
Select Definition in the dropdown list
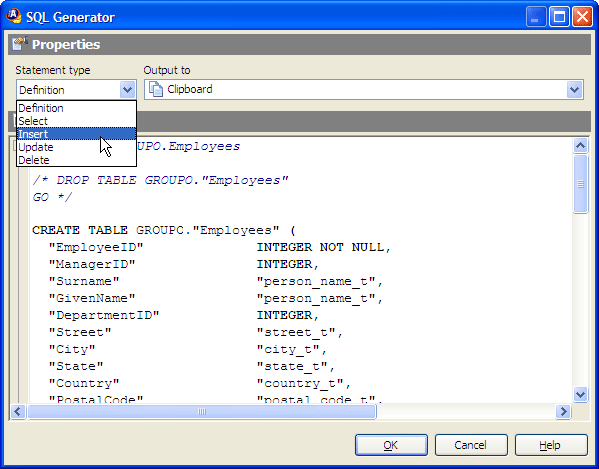pyautogui.click(x=76, y=108)
